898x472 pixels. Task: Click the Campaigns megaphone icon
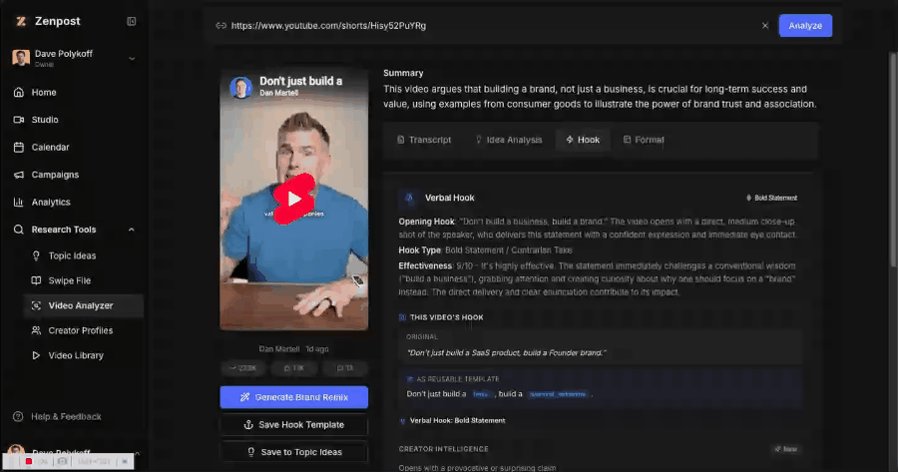[18, 175]
